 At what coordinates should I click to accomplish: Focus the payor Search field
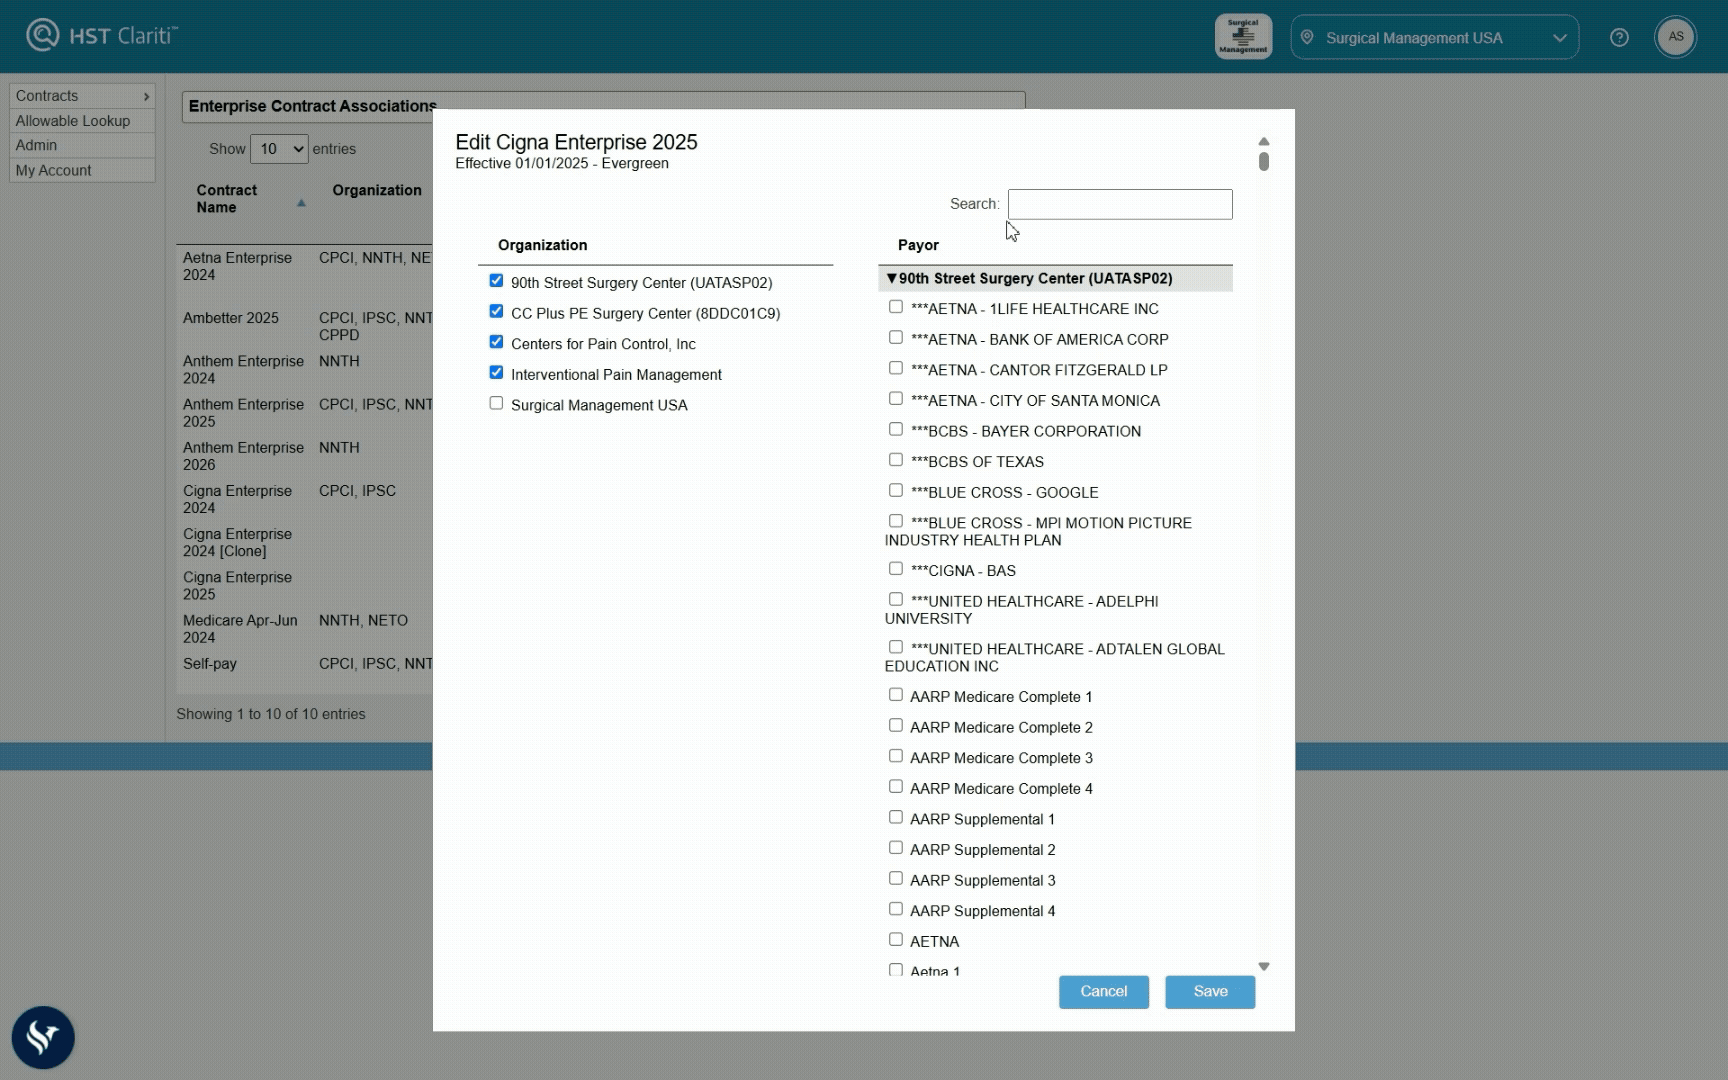click(1120, 204)
